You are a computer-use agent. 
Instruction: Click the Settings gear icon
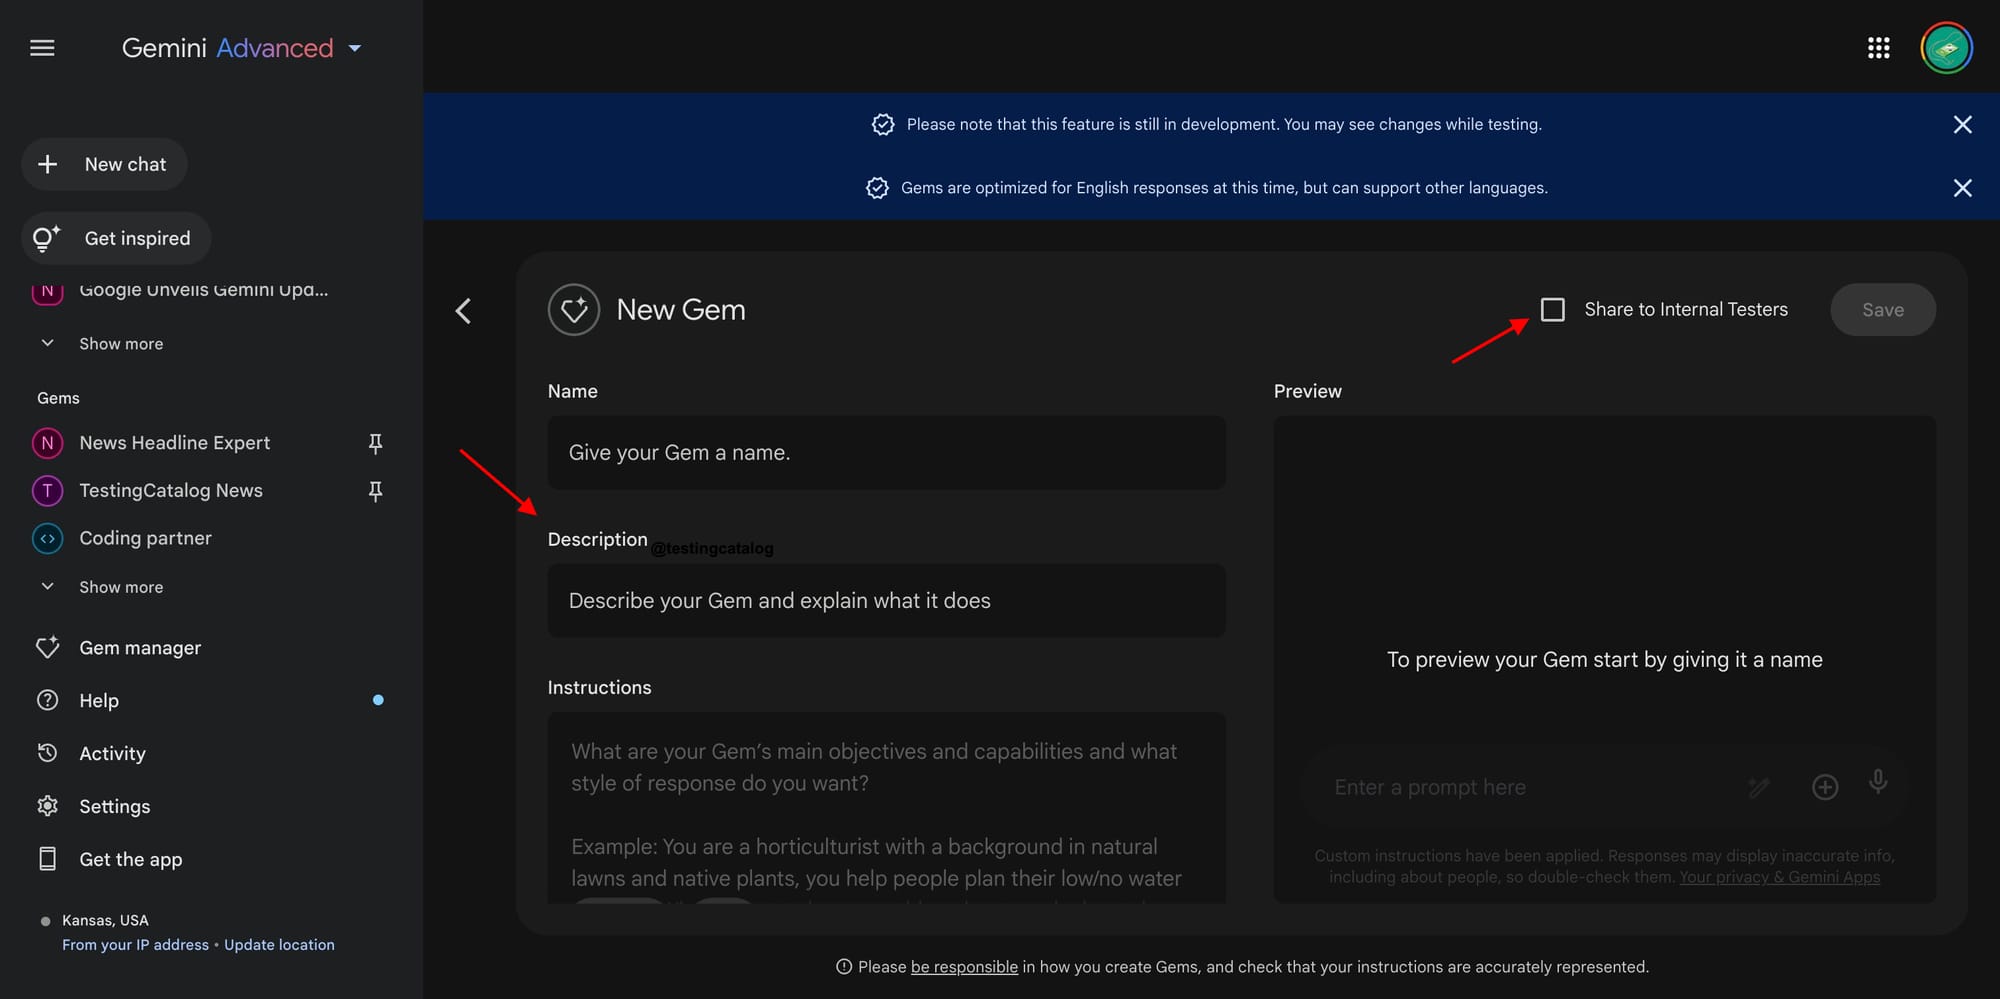pyautogui.click(x=47, y=806)
